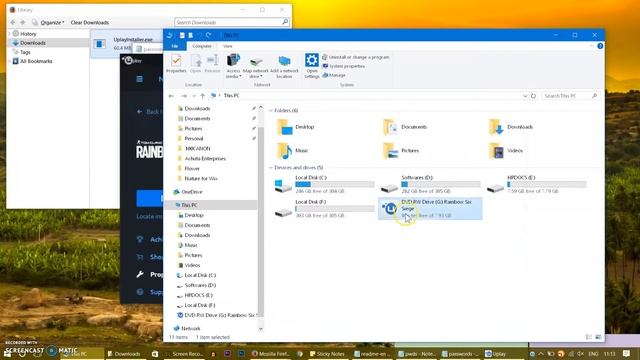The height and width of the screenshot is (360, 640).
Task: Switch to the View tab
Action: (x=227, y=46)
